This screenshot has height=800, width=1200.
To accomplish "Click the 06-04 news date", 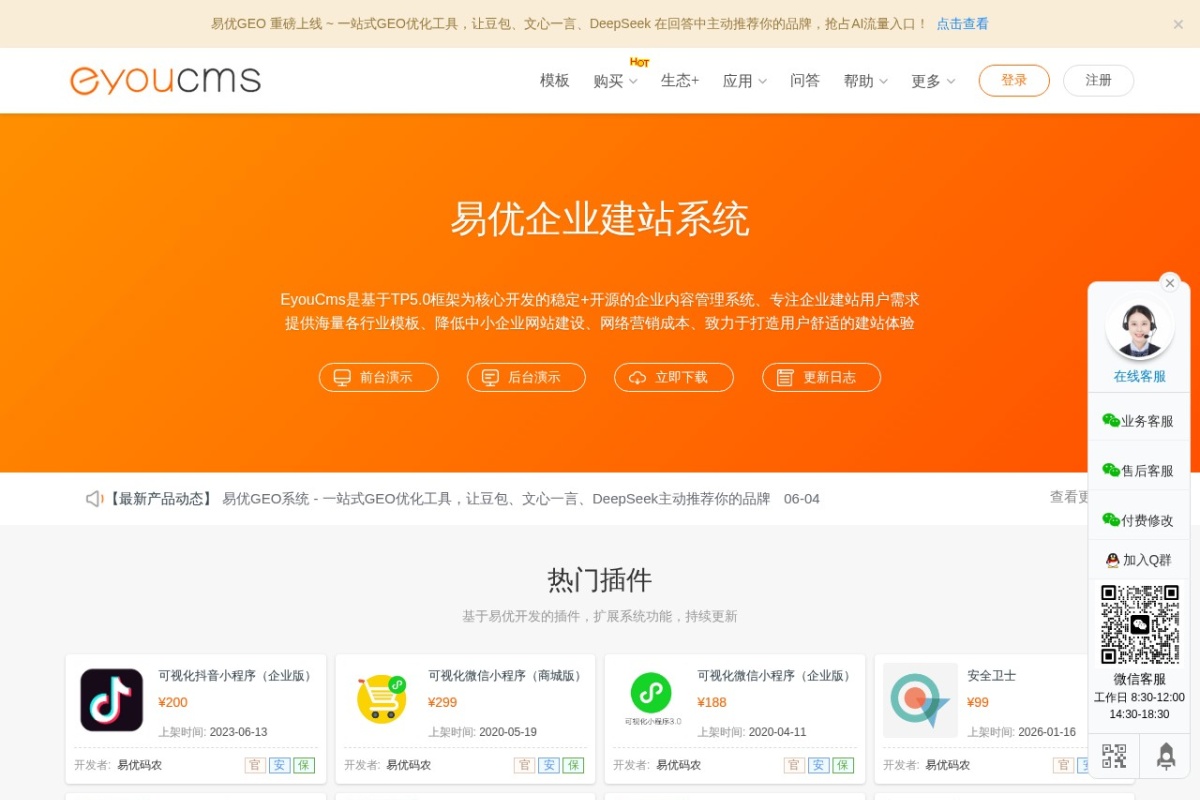I will coord(802,498).
